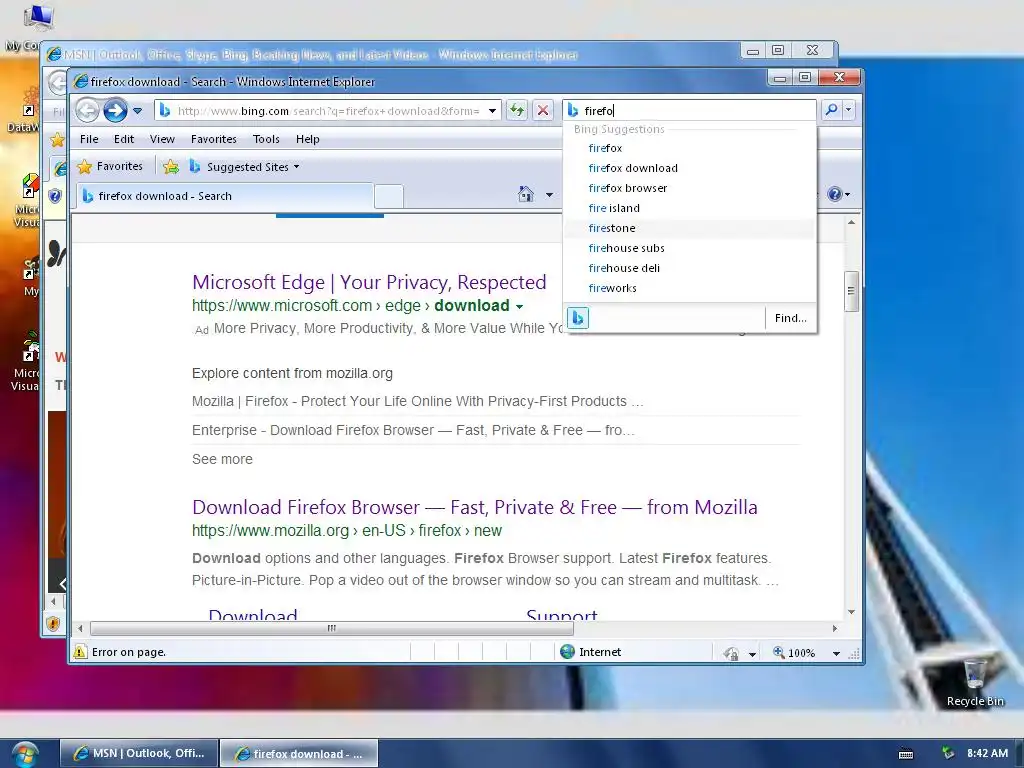
Task: Click Find... in the search dropdown
Action: pyautogui.click(x=790, y=318)
